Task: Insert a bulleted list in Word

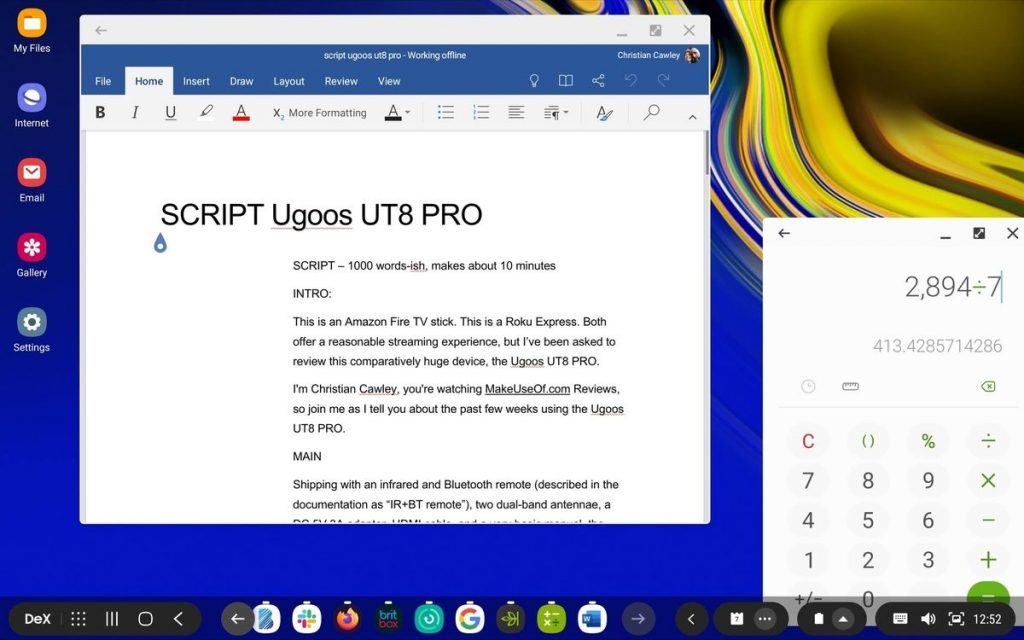Action: point(445,112)
